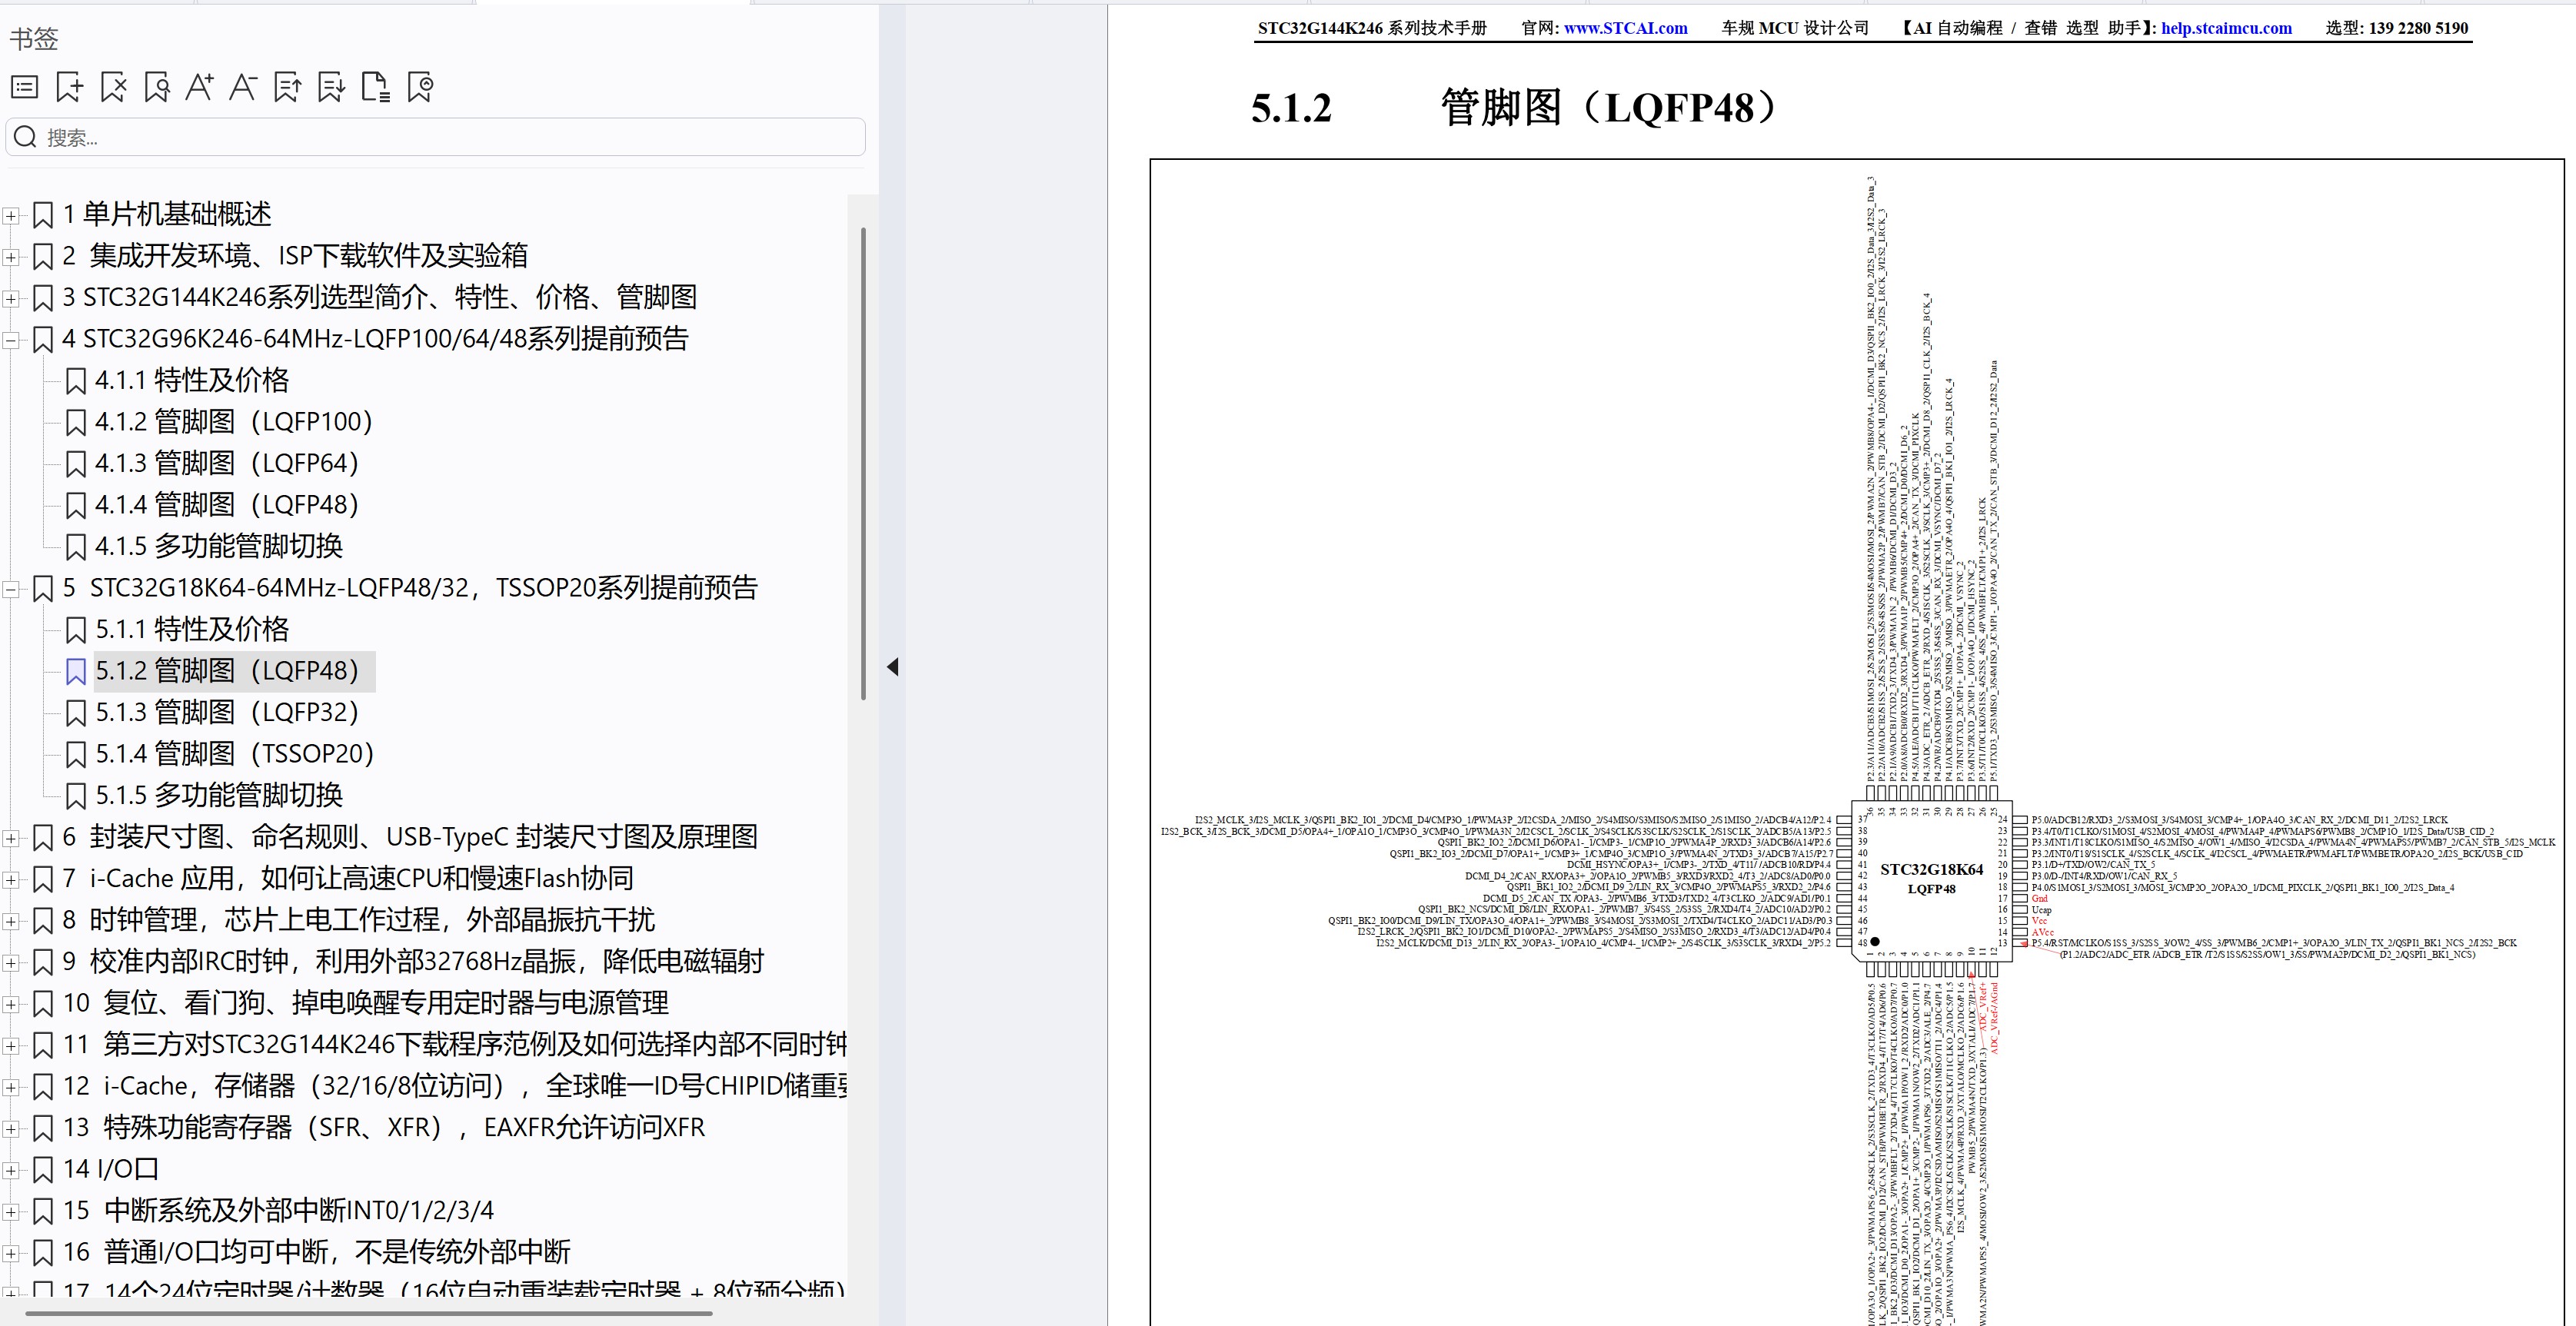Collapse the bookmarks panel with the arrow
Viewport: 2576px width, 1326px height.
pyautogui.click(x=893, y=667)
